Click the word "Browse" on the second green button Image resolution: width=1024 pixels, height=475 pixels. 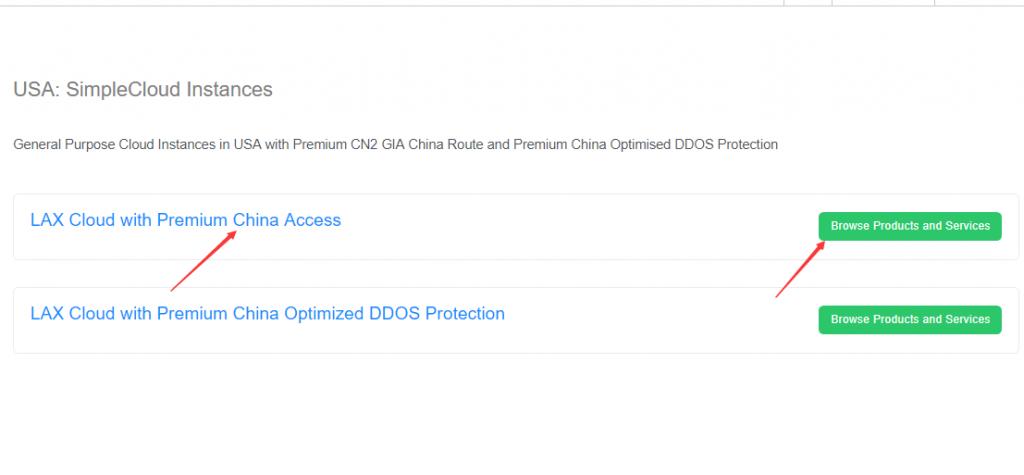coord(850,320)
